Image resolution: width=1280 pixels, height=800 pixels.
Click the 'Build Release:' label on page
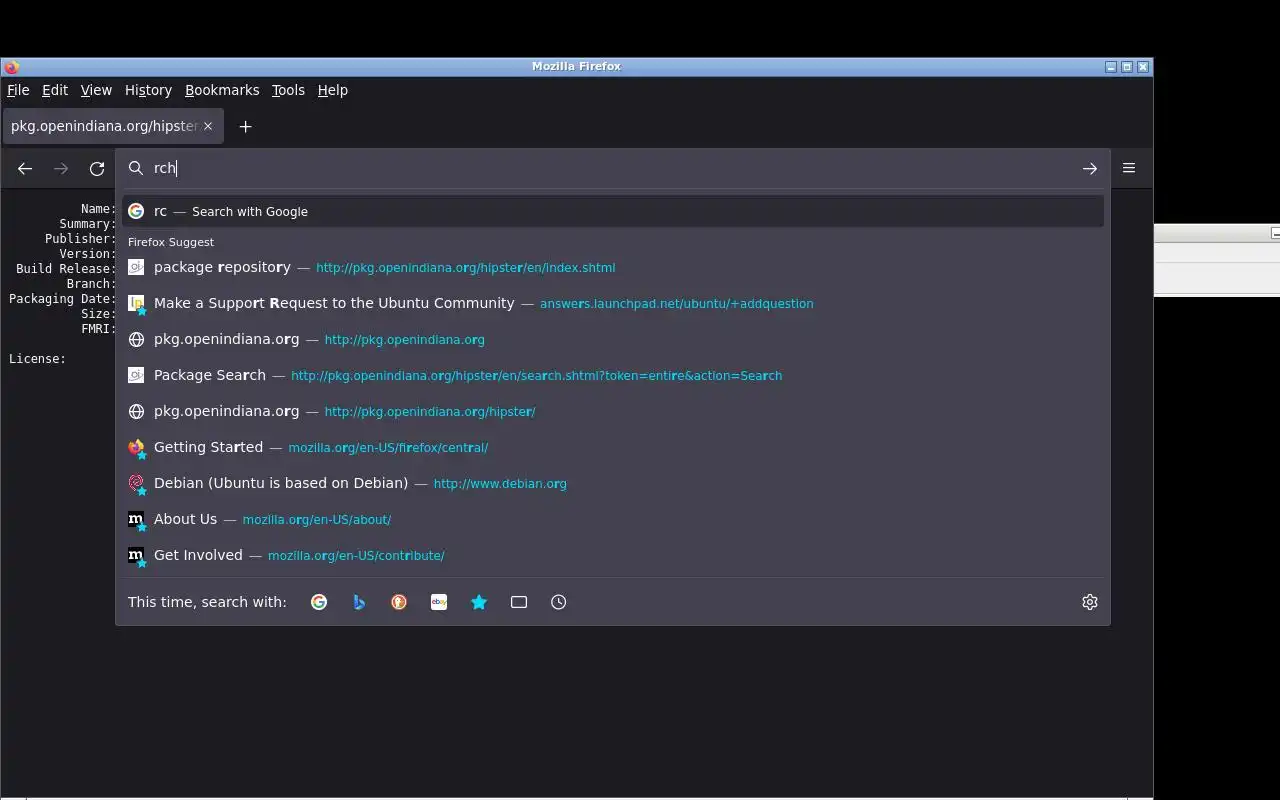(66, 269)
